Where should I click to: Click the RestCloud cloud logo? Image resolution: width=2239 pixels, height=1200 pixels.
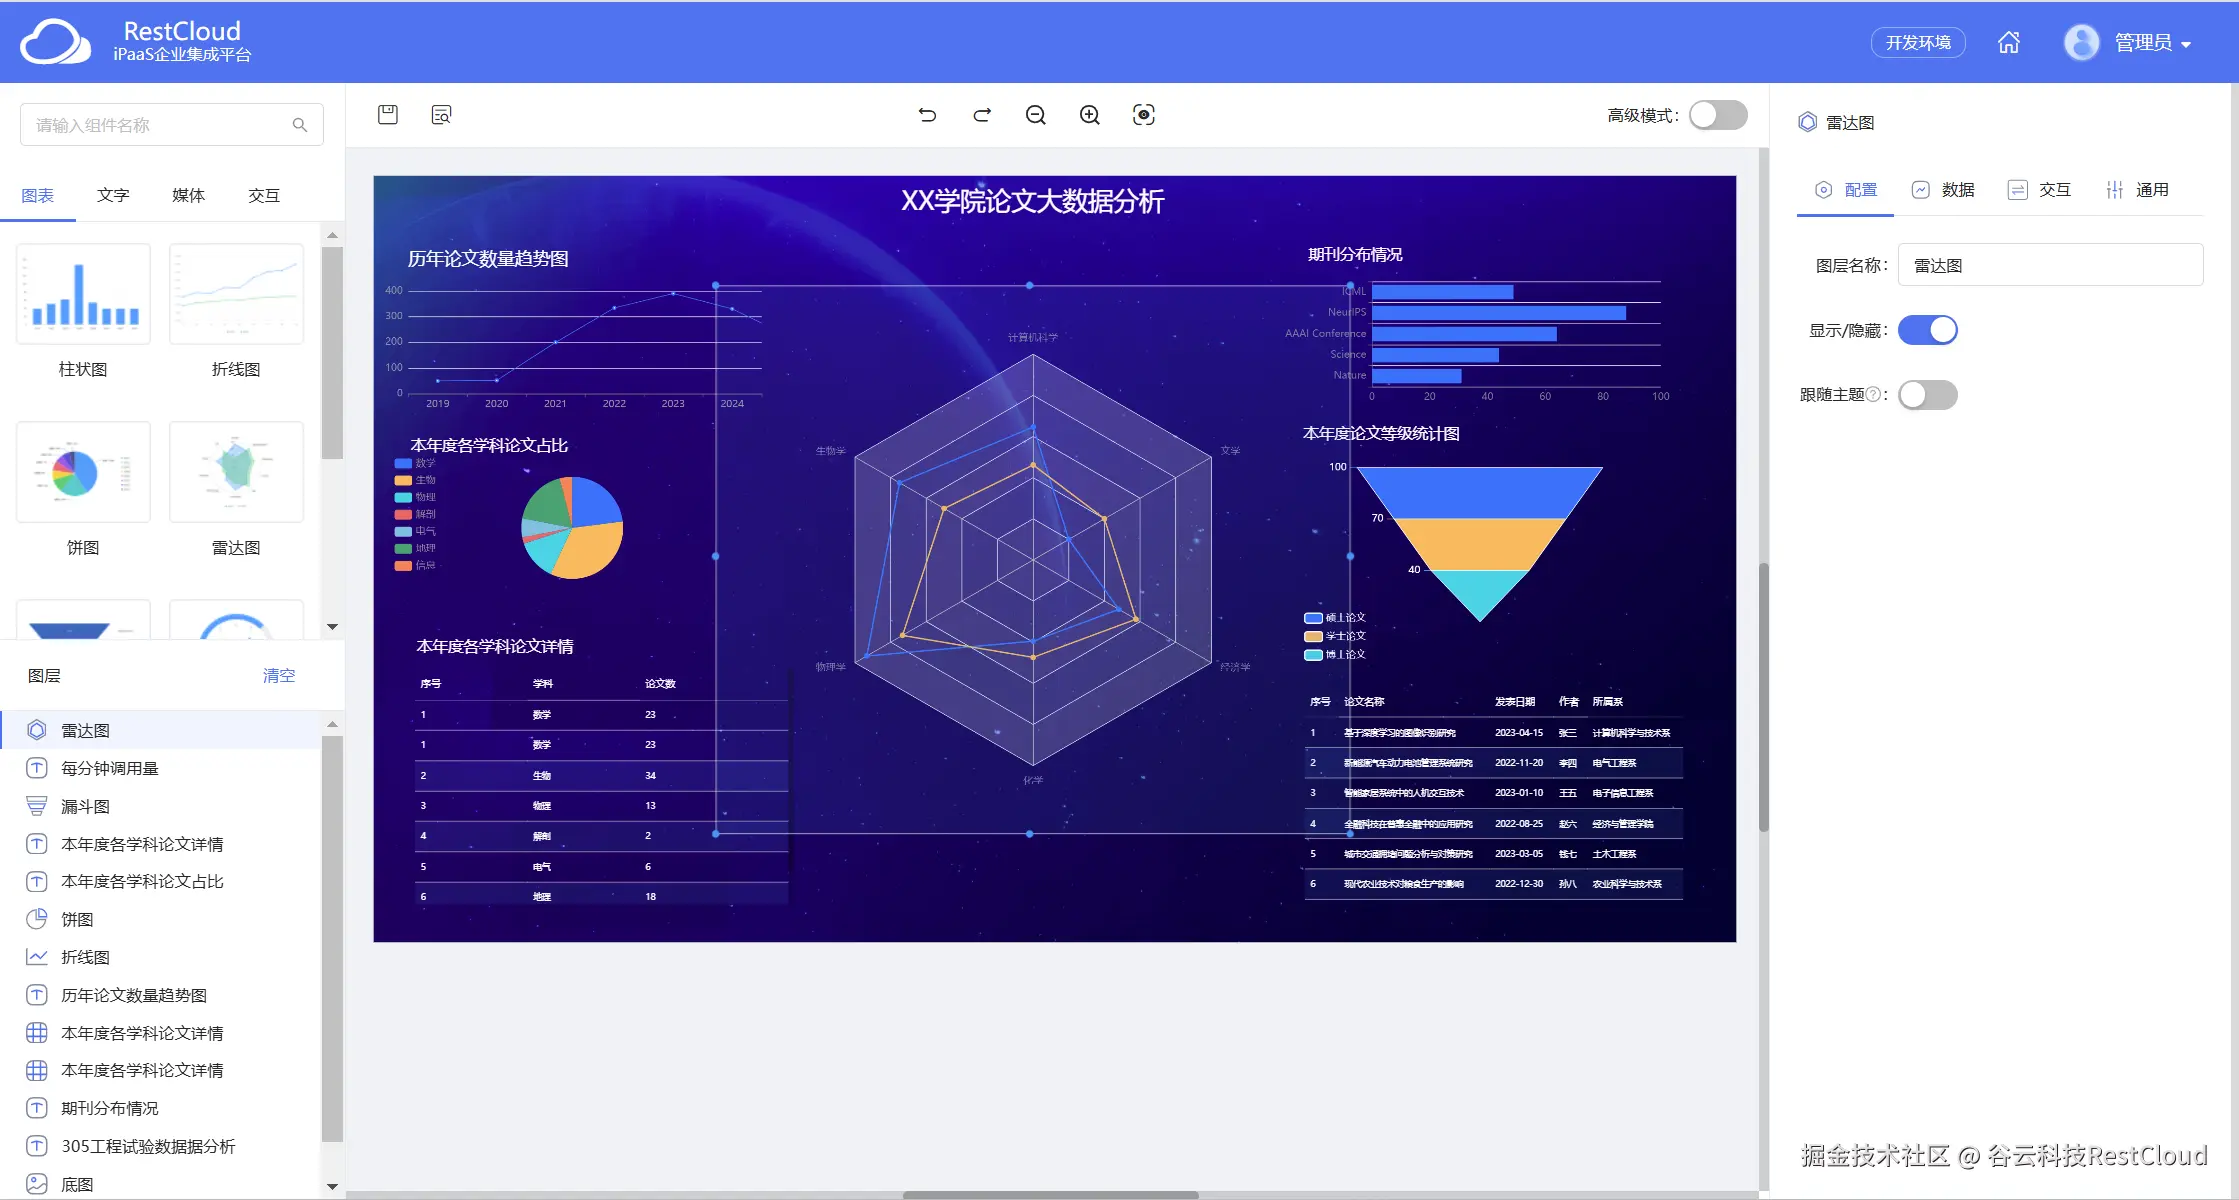click(x=56, y=42)
